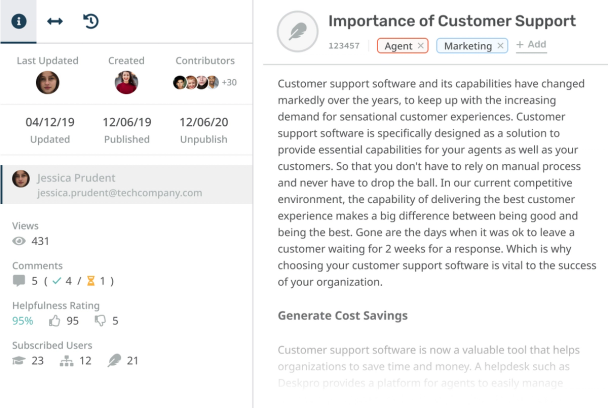
Task: Click the feather article icon
Action: pos(297,32)
